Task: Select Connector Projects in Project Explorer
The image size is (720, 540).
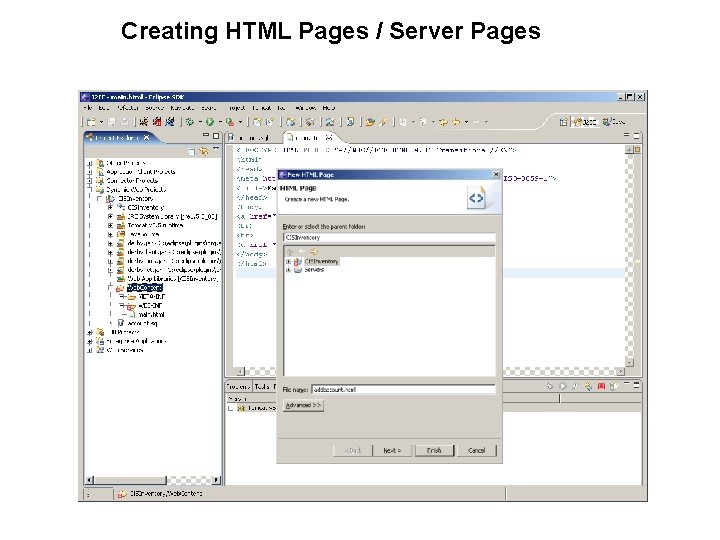Action: pos(132,180)
